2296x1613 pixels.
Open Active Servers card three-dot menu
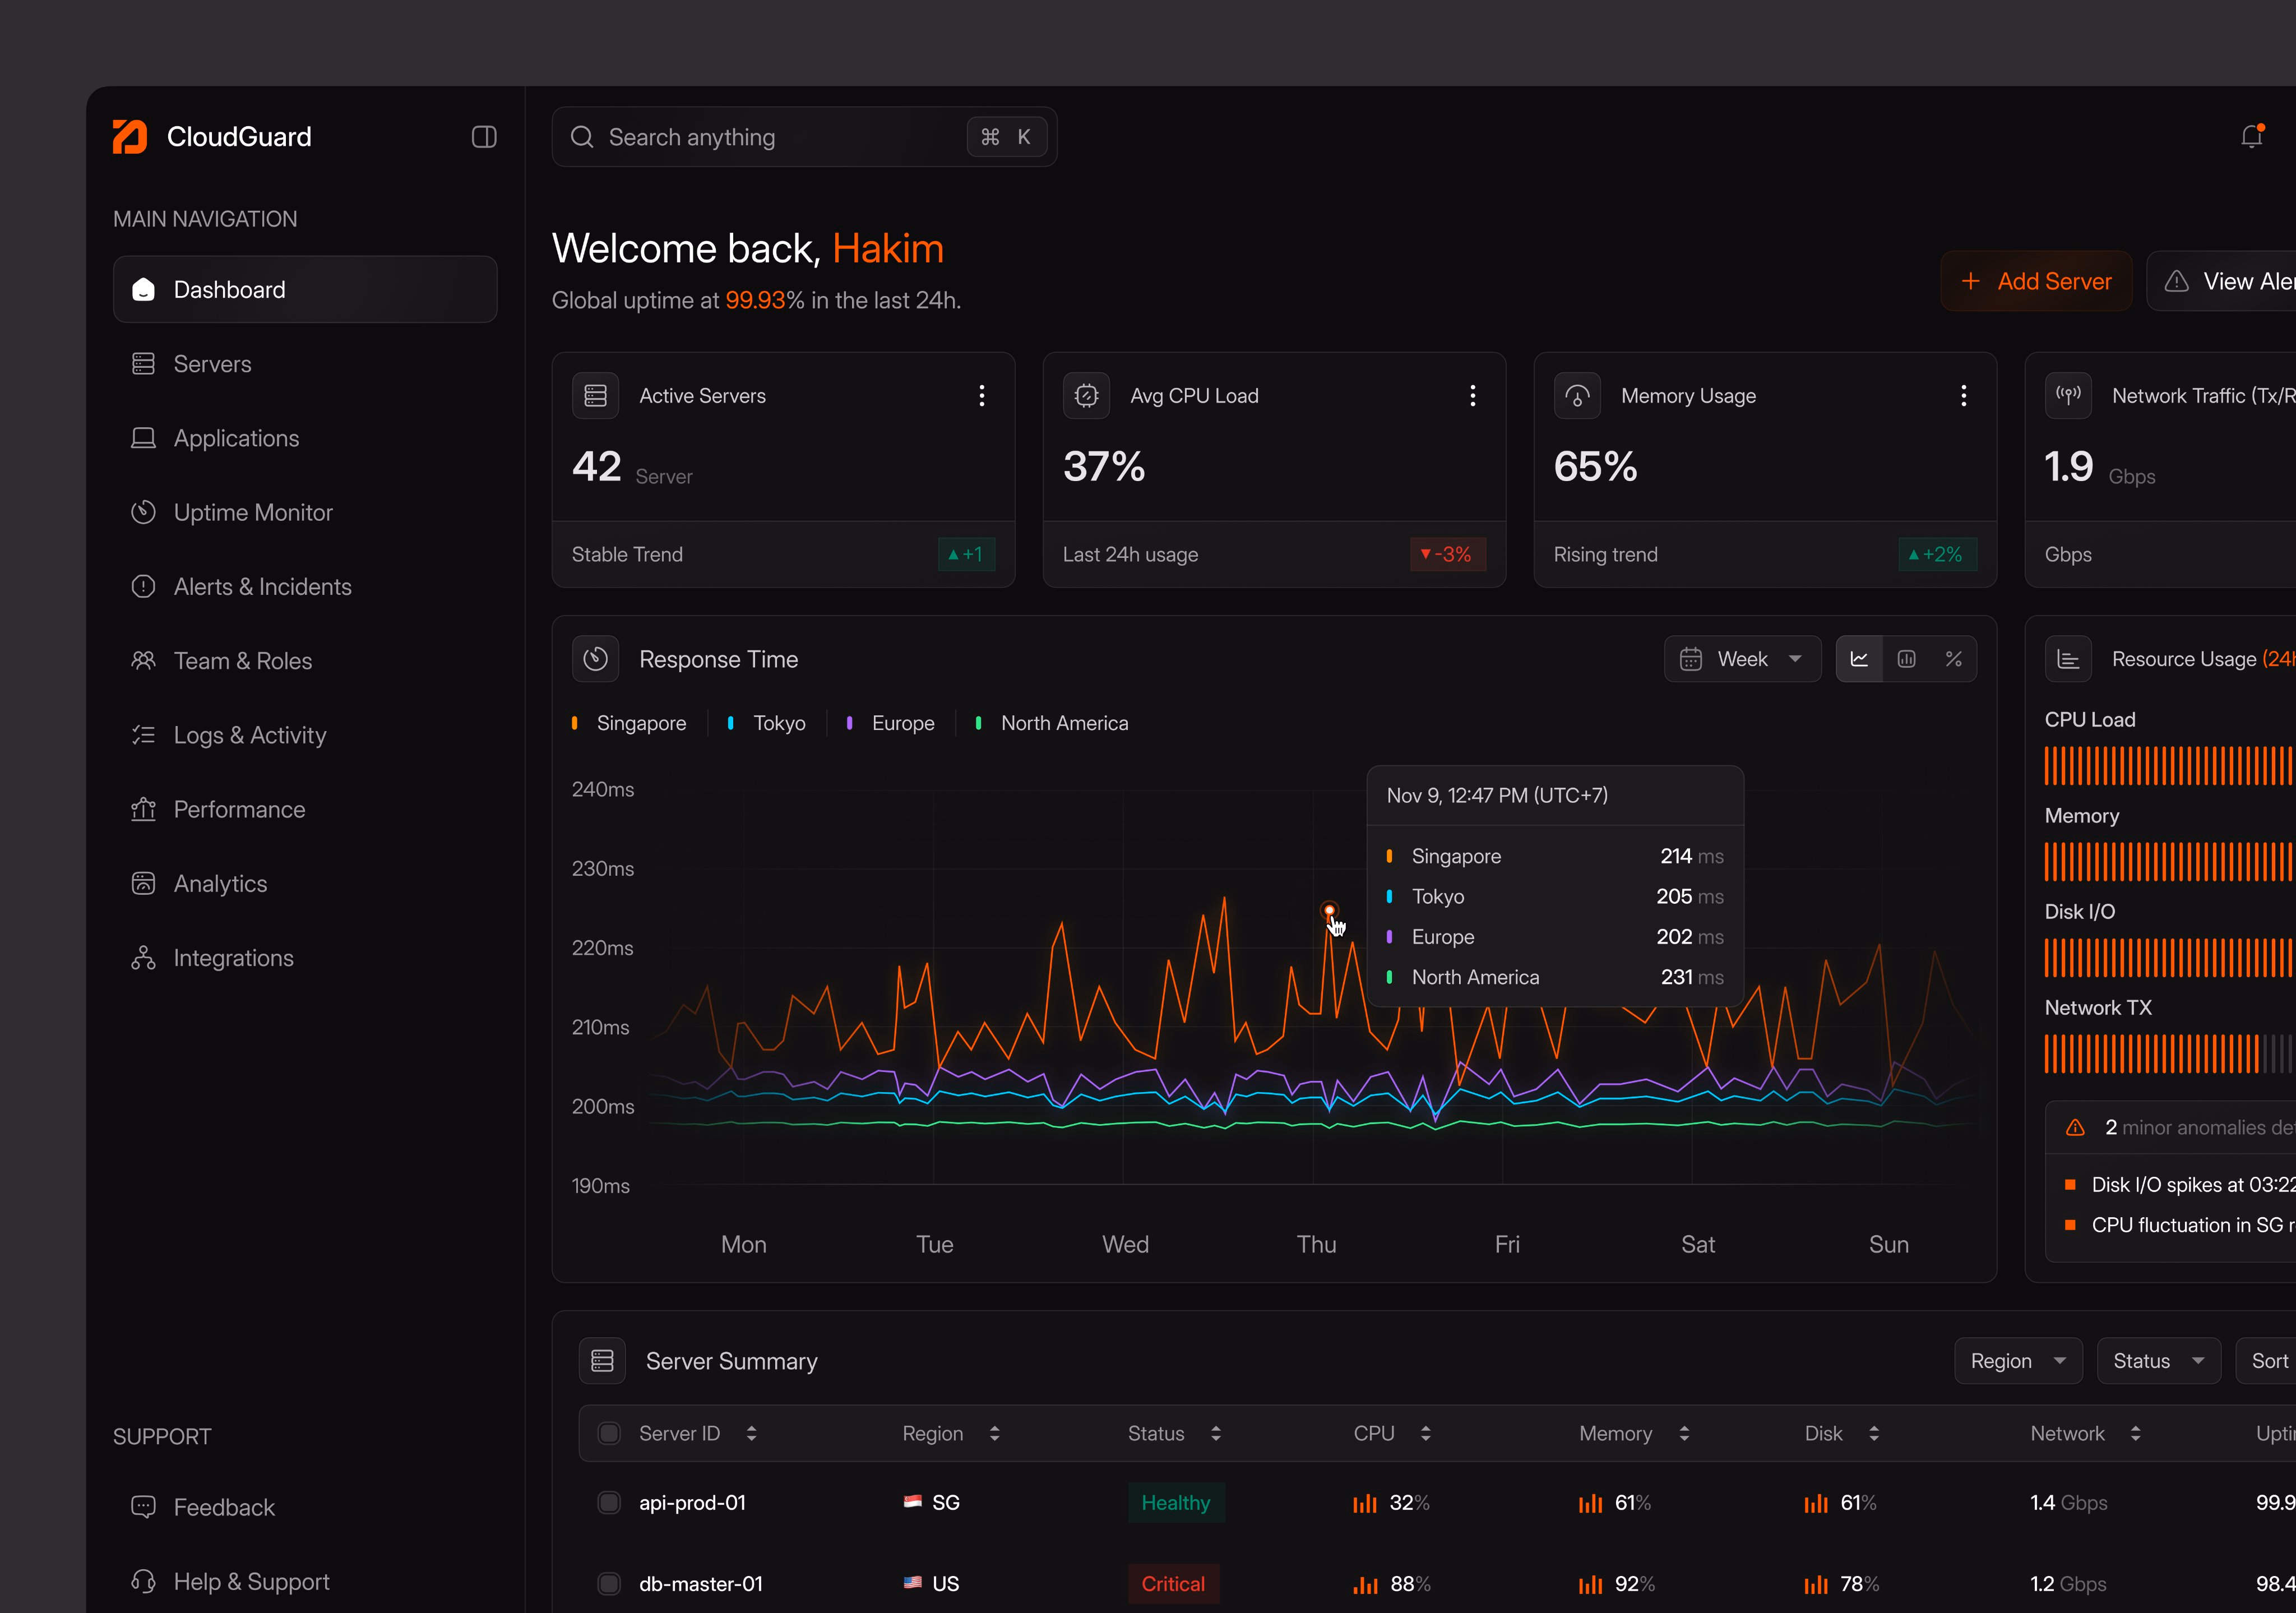tap(981, 396)
